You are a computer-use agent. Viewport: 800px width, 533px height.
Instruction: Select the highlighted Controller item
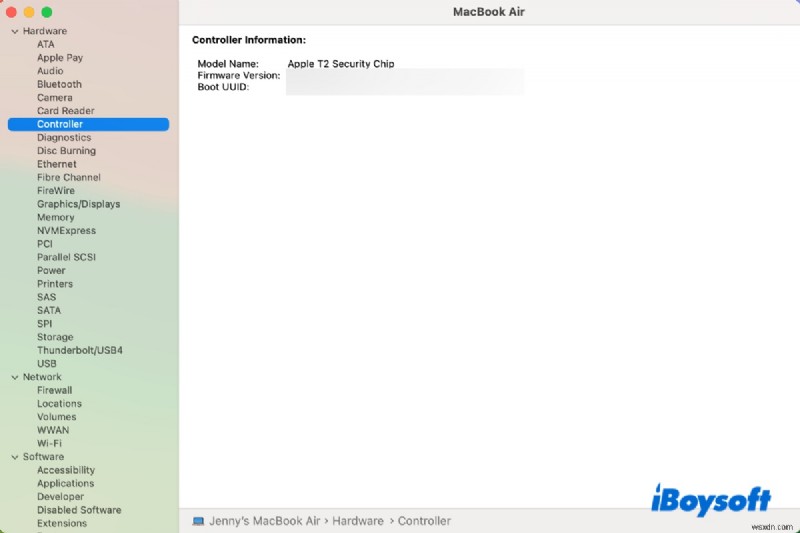[88, 124]
